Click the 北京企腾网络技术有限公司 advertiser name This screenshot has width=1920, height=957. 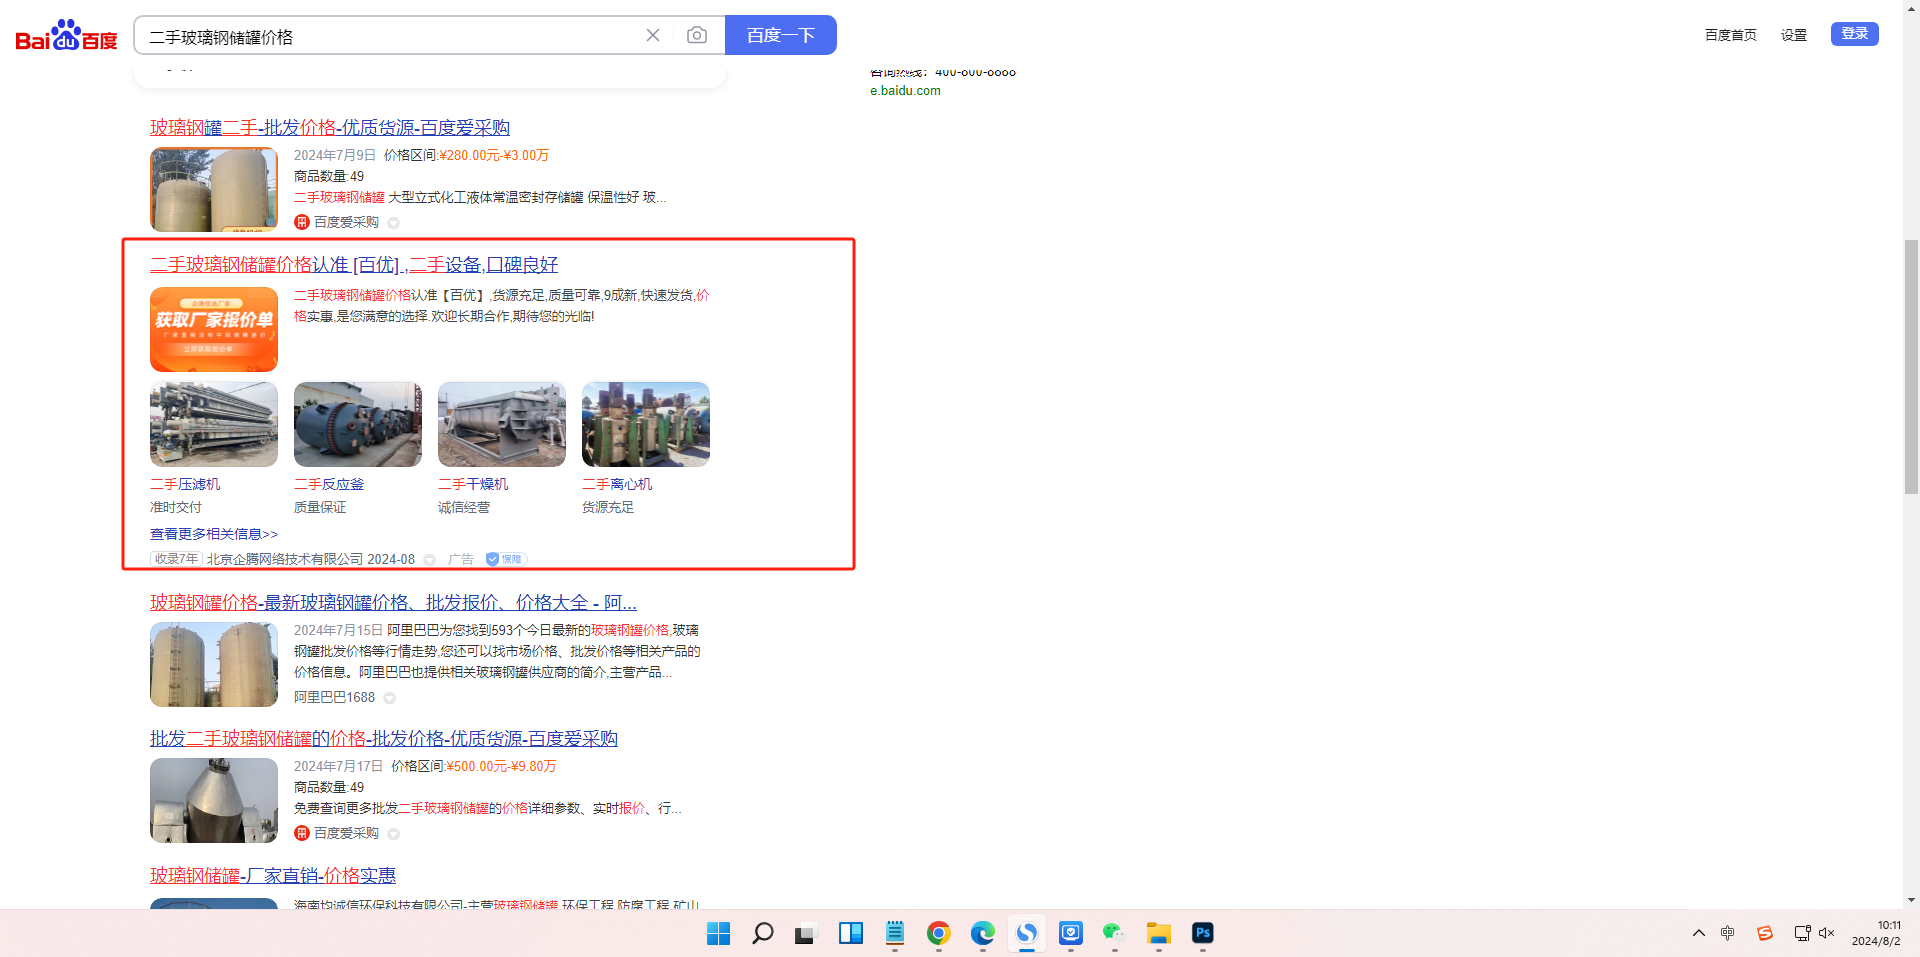tap(285, 559)
